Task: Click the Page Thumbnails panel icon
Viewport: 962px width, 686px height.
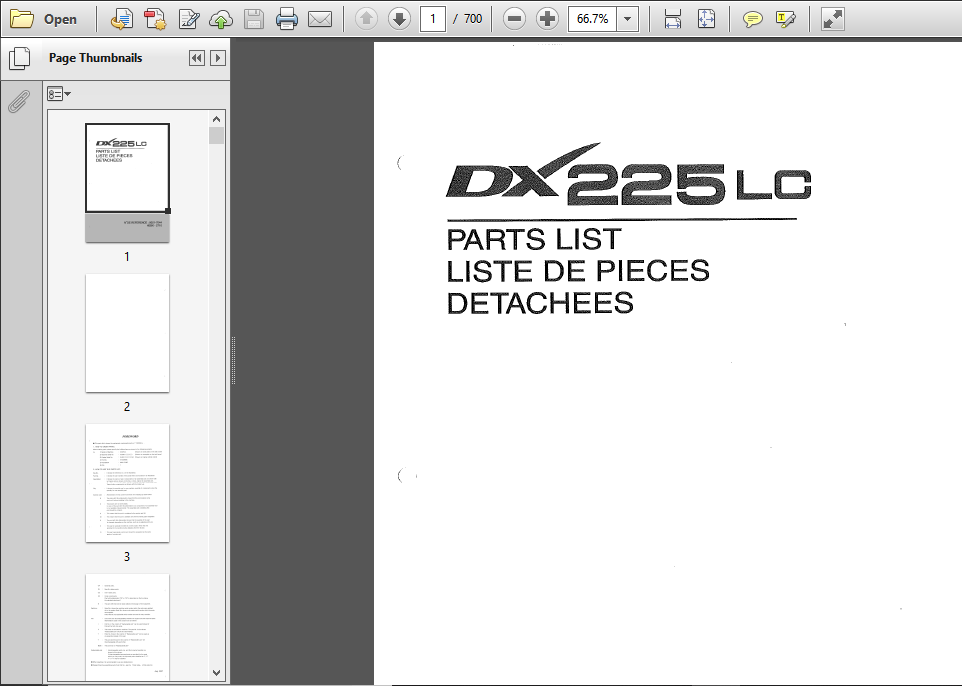Action: point(20,58)
